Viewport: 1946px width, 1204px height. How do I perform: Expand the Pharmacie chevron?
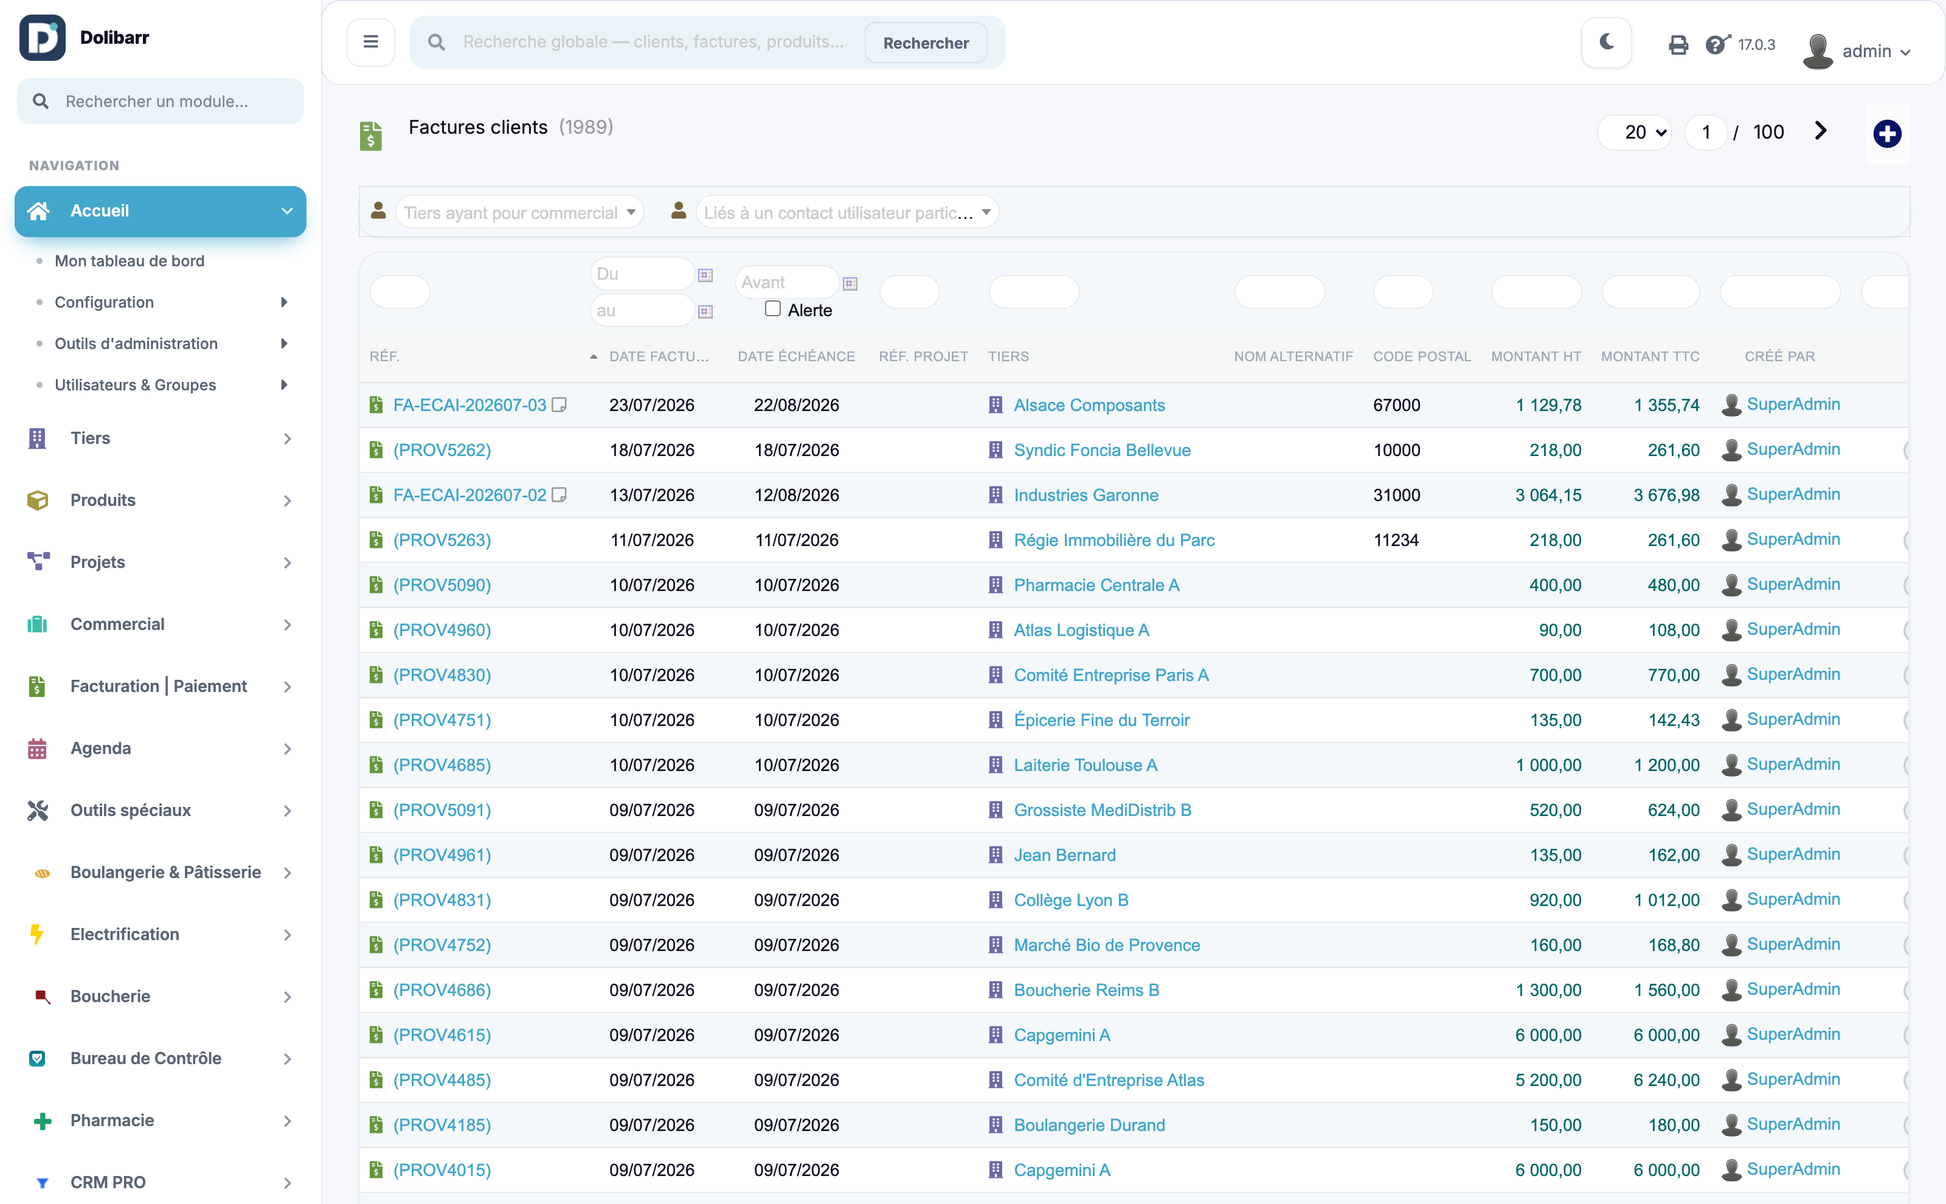[x=287, y=1121]
